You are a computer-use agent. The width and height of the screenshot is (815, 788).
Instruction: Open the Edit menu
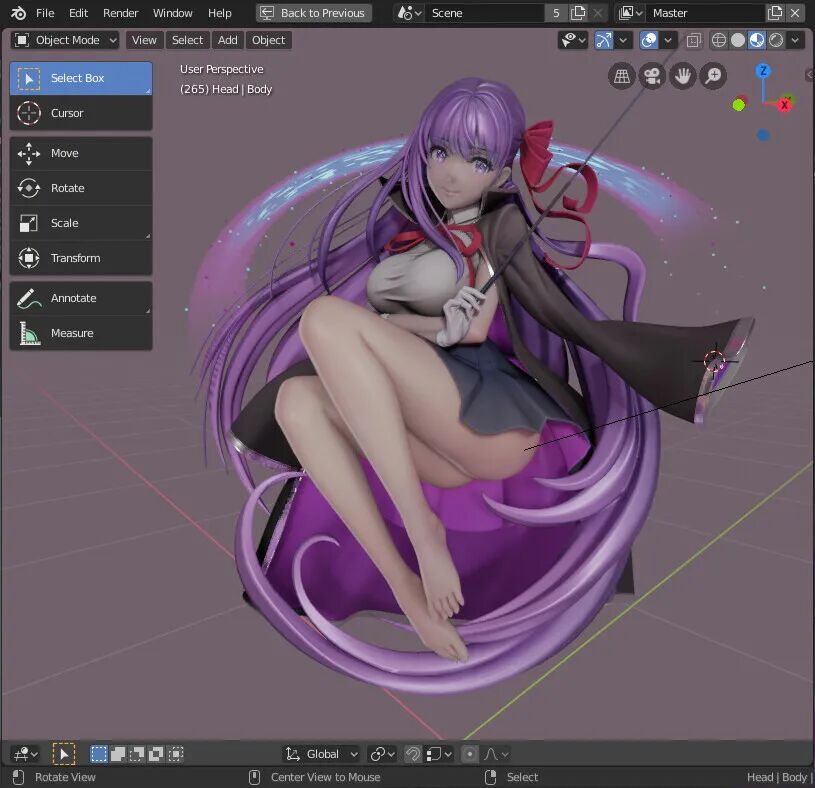[78, 13]
